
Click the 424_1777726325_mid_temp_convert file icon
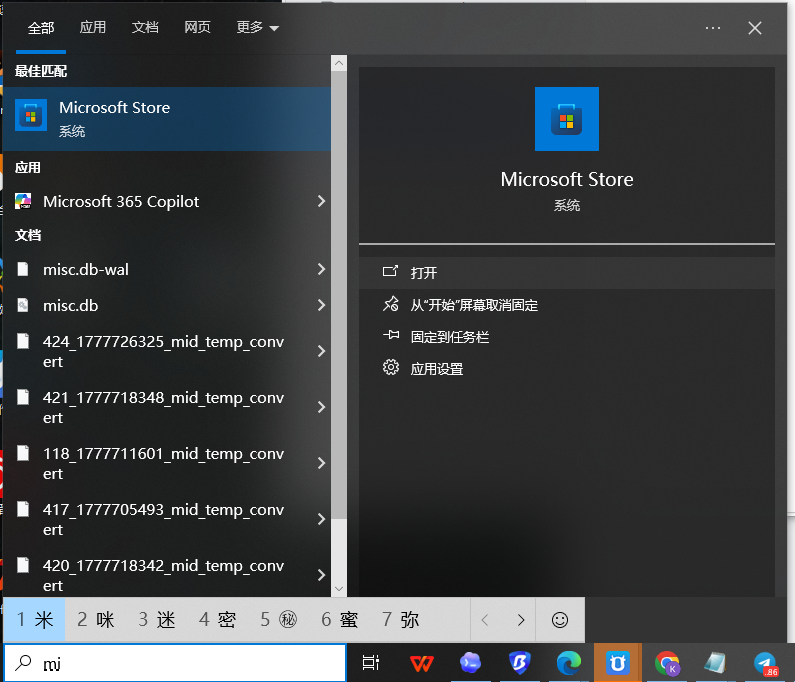click(23, 341)
